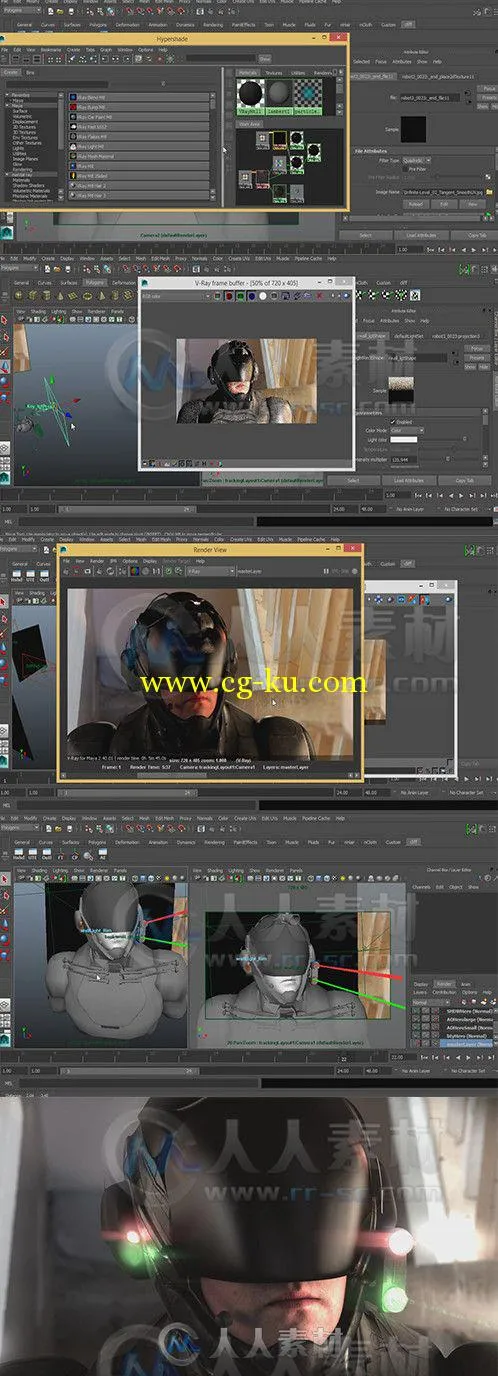This screenshot has width=498, height=1376.
Task: Toggle the first column icon on masterLayer row
Action: [x=415, y=1043]
